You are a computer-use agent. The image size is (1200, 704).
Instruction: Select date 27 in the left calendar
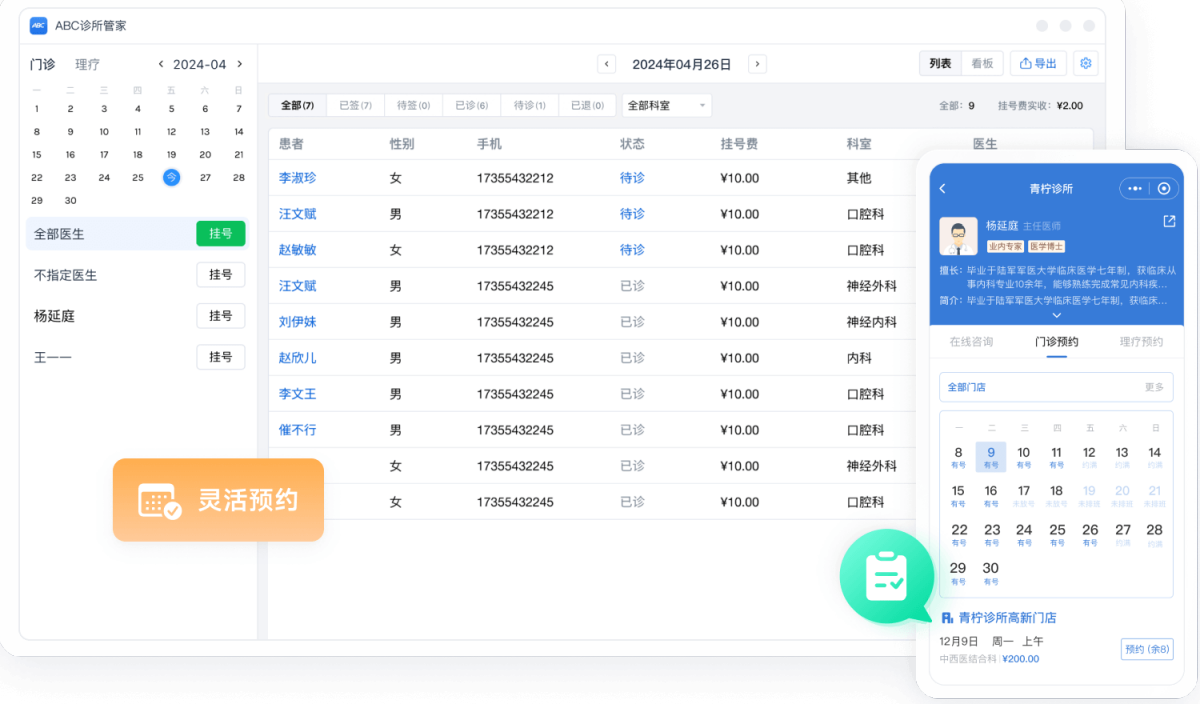[205, 178]
